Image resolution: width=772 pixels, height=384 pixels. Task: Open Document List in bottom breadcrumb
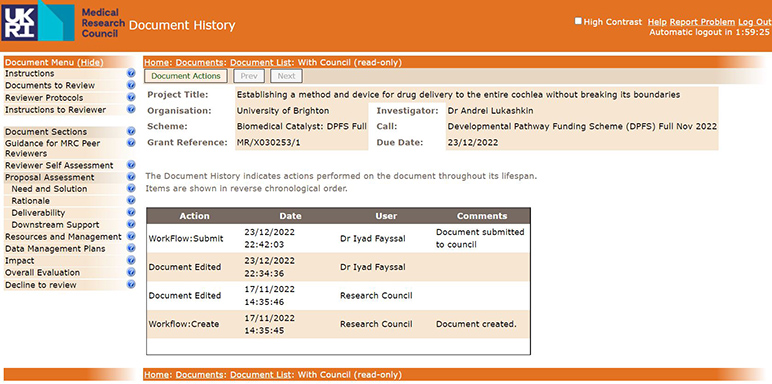click(x=261, y=375)
